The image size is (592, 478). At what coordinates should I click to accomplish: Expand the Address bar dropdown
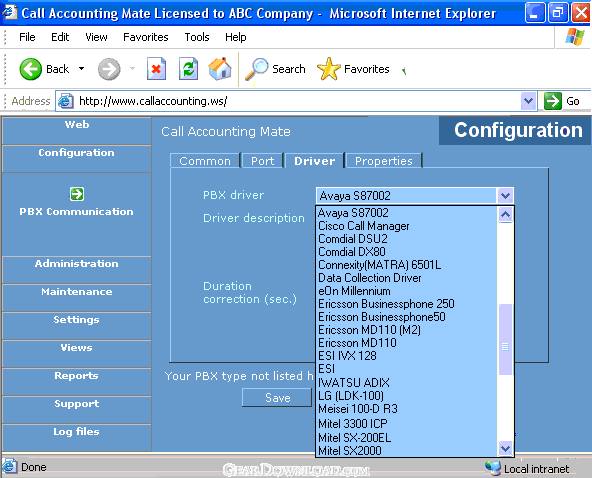(528, 101)
